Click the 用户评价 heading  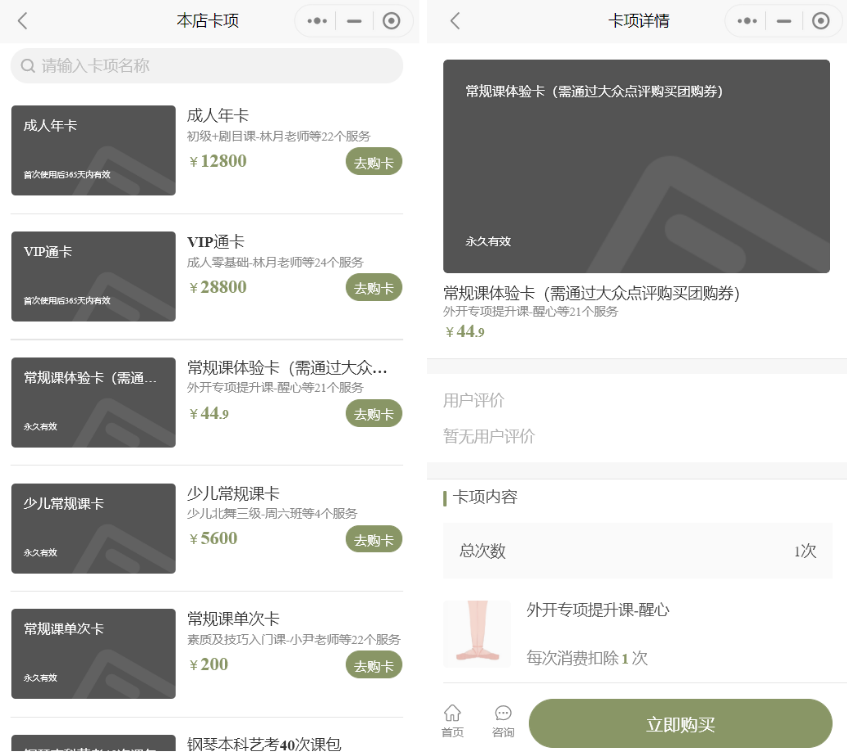tap(473, 400)
